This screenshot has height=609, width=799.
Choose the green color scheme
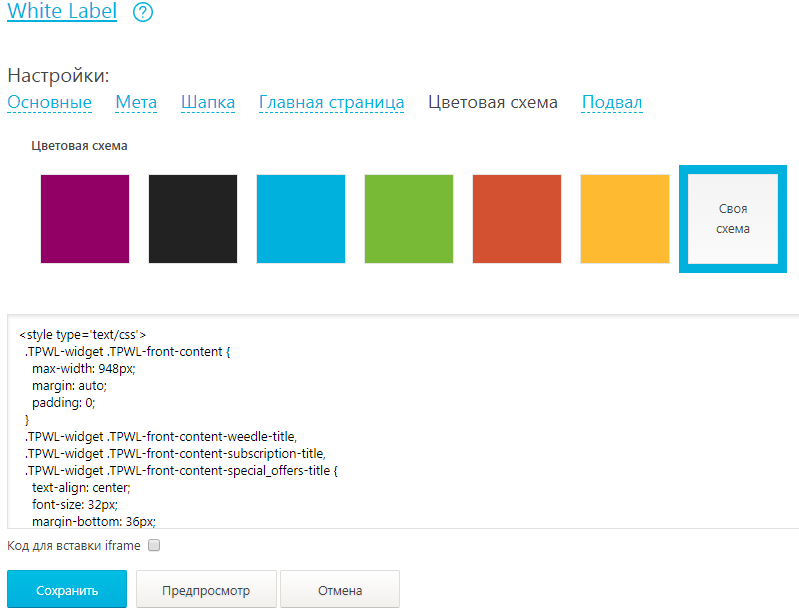[x=409, y=219]
